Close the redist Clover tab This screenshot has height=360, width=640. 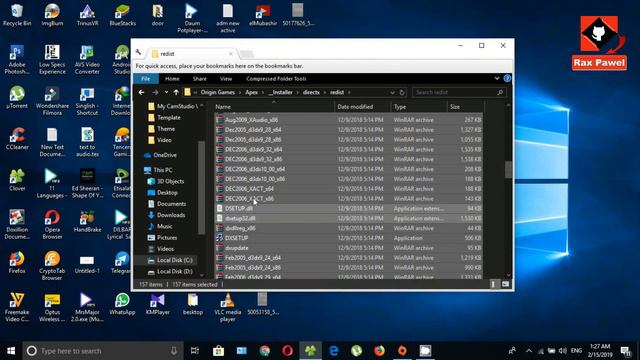coord(231,53)
